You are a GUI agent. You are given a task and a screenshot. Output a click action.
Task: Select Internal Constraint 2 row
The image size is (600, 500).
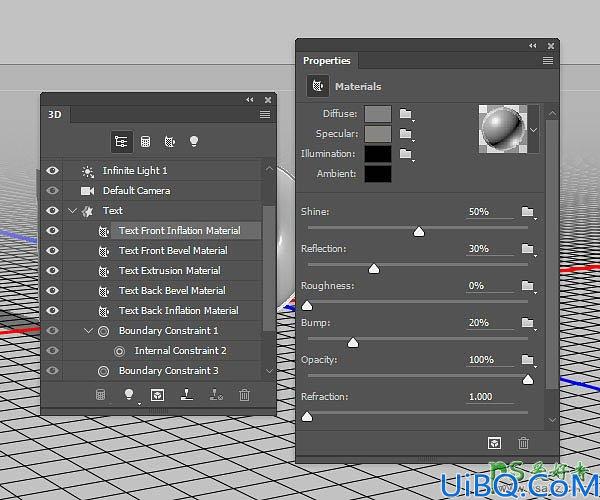click(163, 350)
